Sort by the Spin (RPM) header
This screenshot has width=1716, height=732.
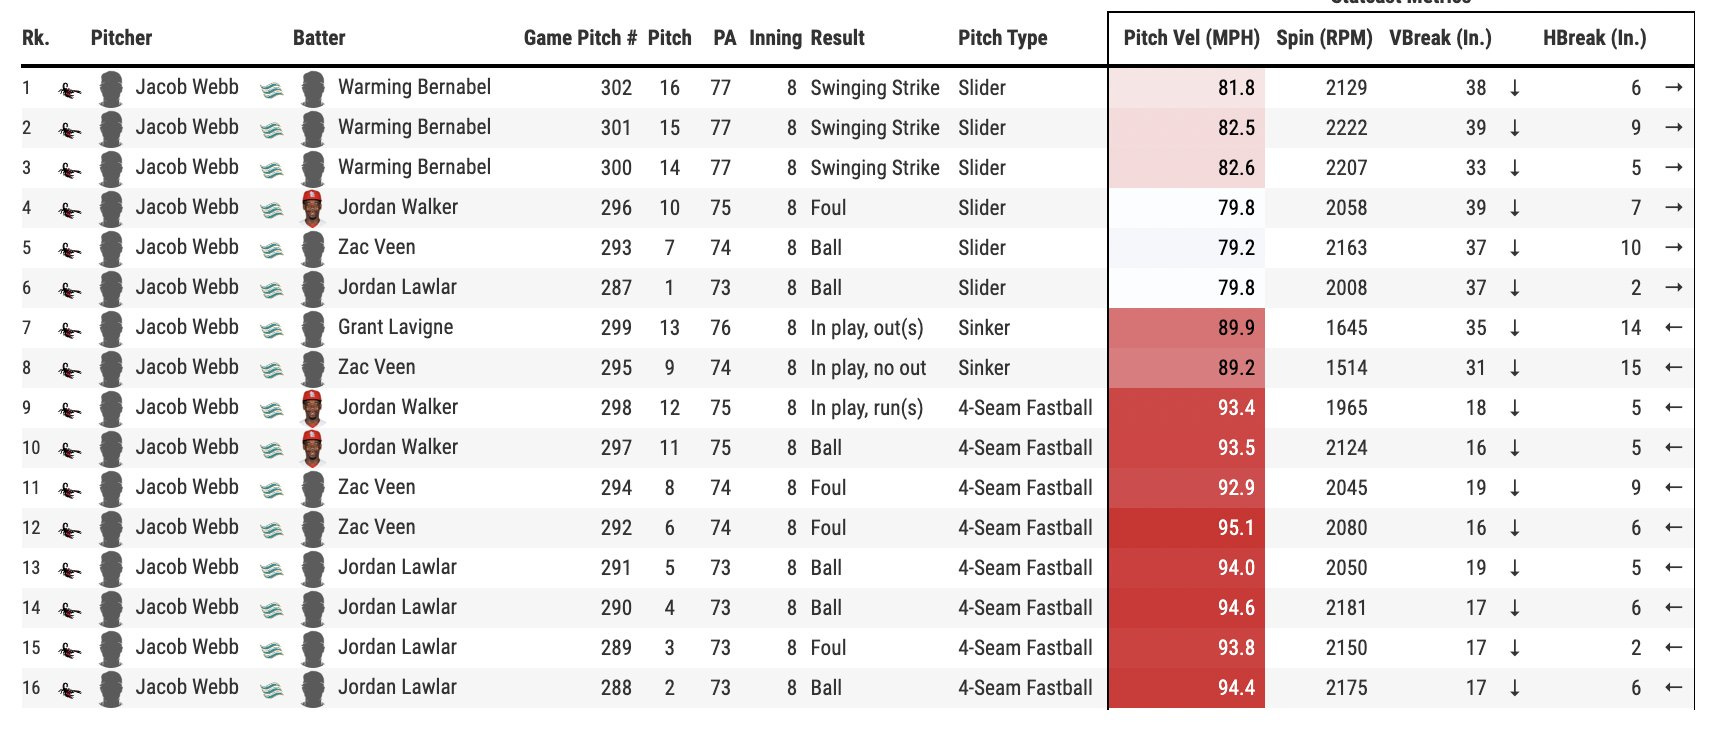1324,38
